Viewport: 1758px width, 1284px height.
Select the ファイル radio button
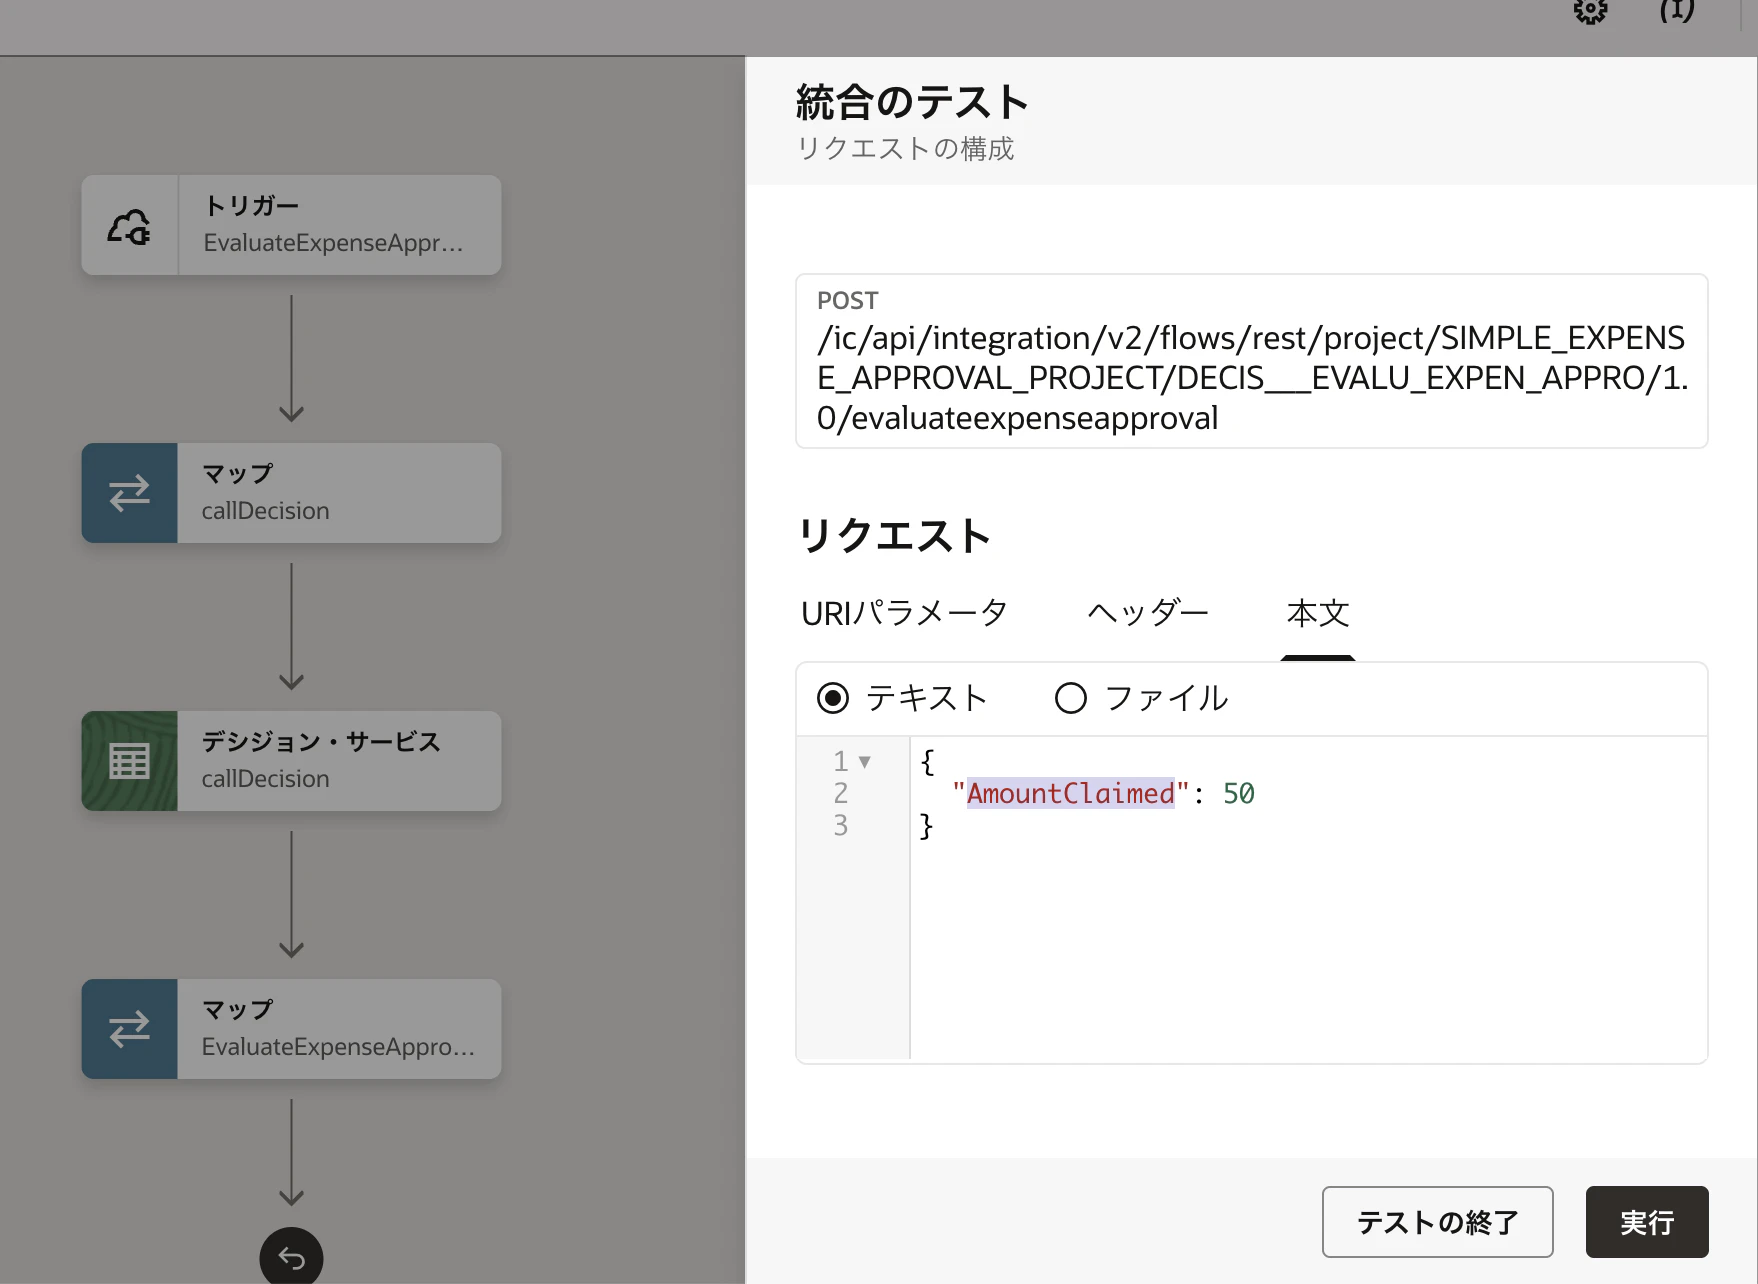[x=1071, y=698]
